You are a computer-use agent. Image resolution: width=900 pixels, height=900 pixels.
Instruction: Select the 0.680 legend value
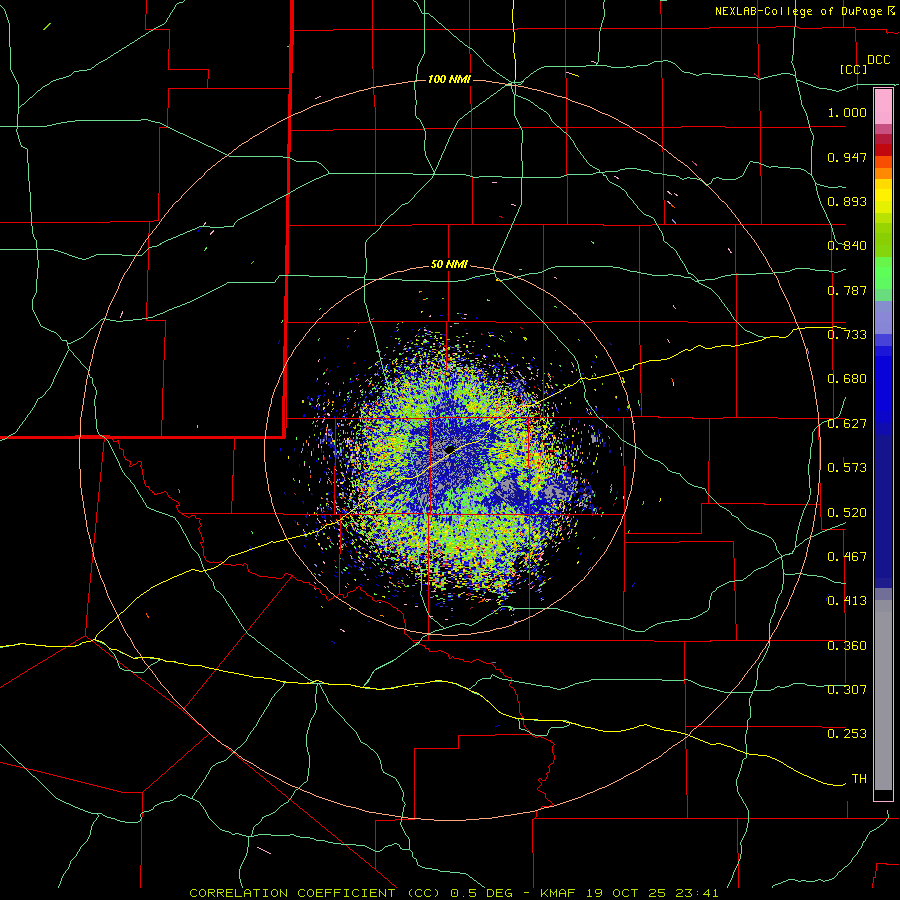click(847, 379)
